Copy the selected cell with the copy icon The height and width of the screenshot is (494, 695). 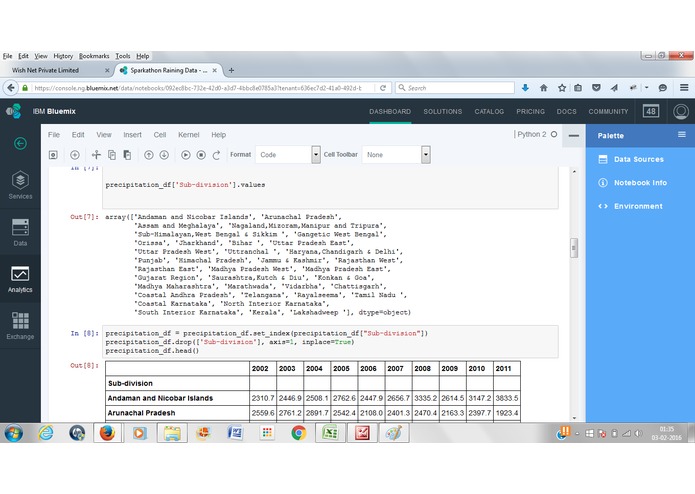pyautogui.click(x=112, y=155)
